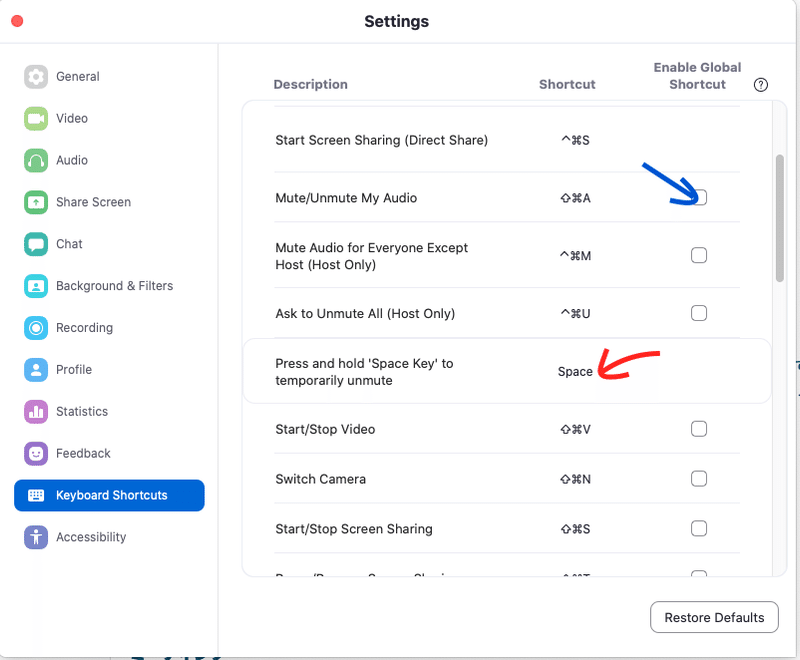Open the Chat bubble icon

(36, 244)
